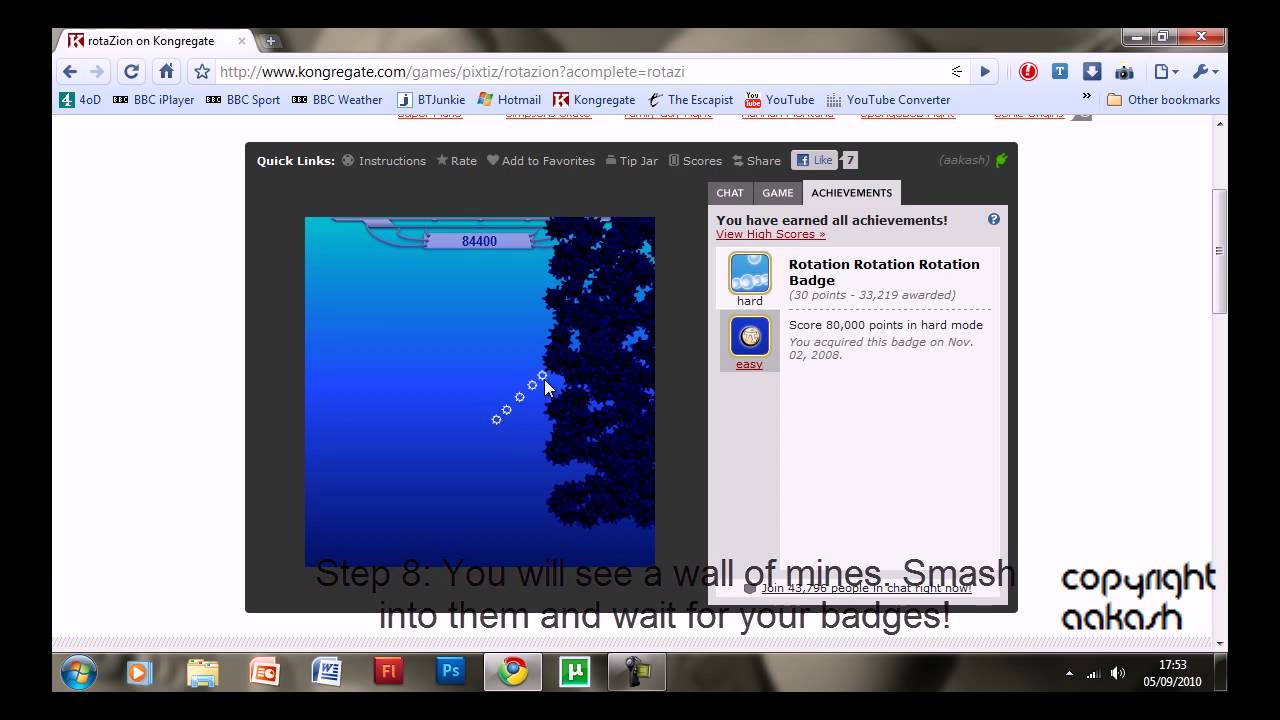Click the Rate star quick link
The width and height of the screenshot is (1280, 720).
click(x=456, y=161)
